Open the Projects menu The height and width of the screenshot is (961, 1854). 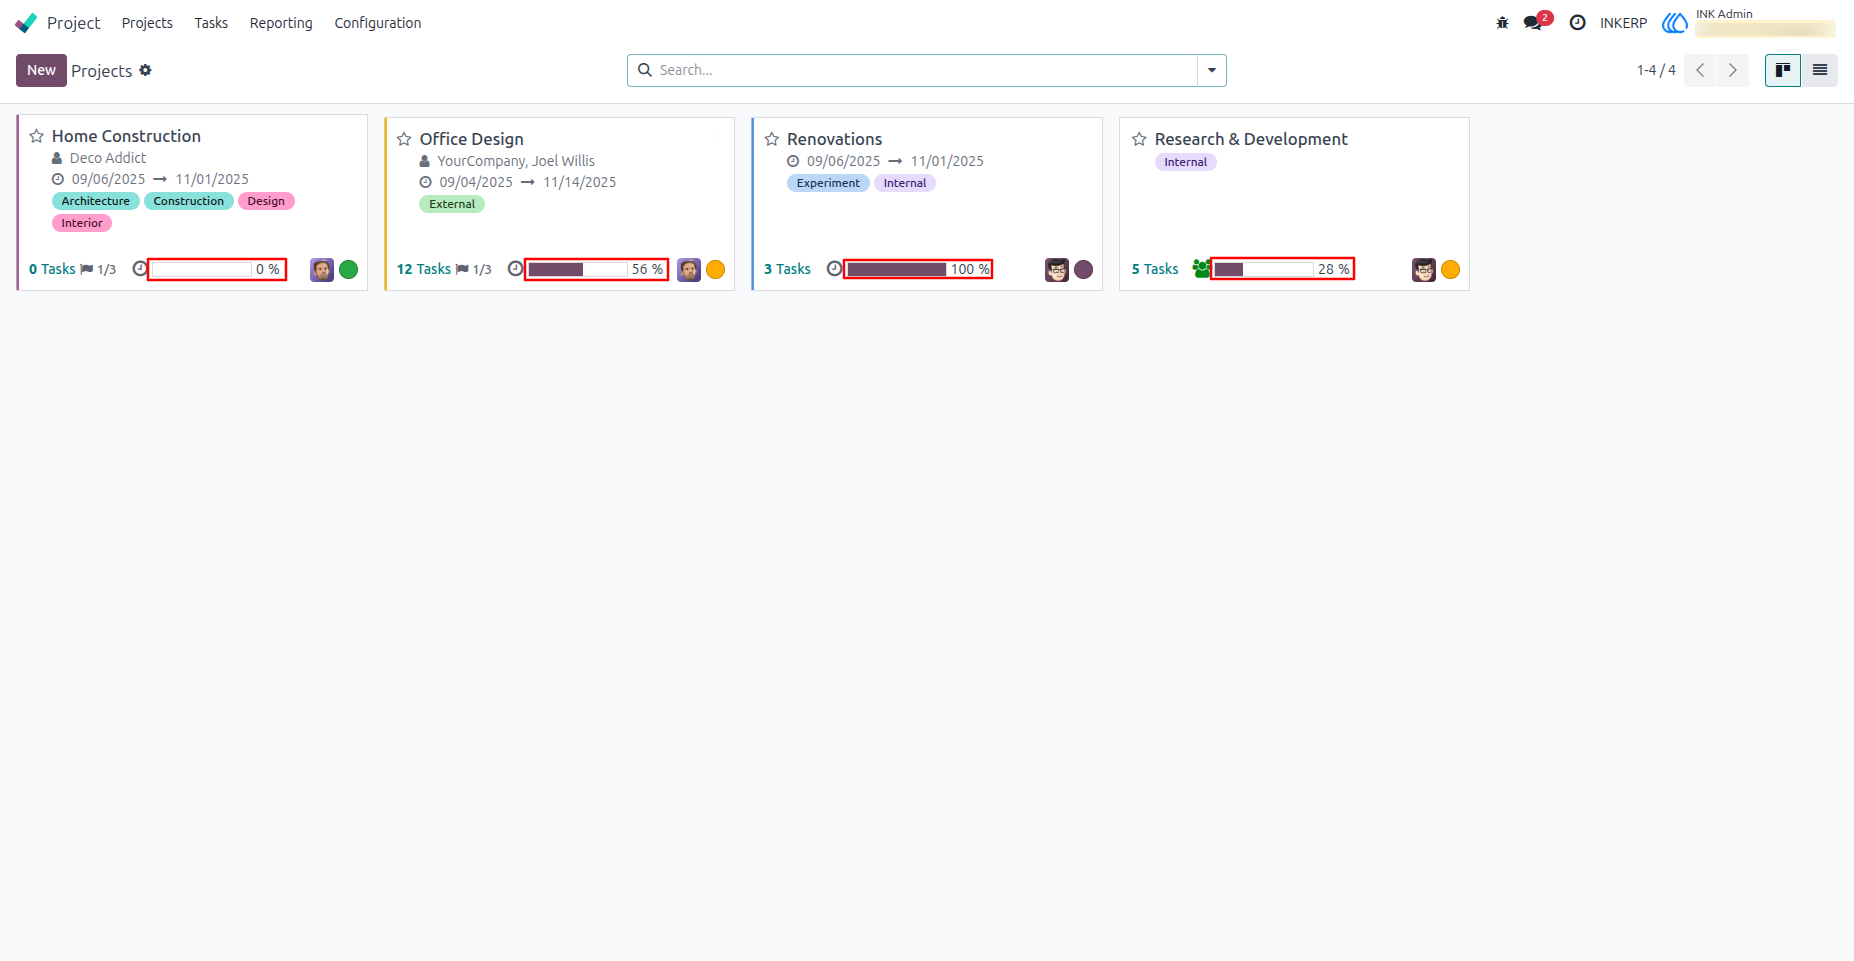point(147,23)
